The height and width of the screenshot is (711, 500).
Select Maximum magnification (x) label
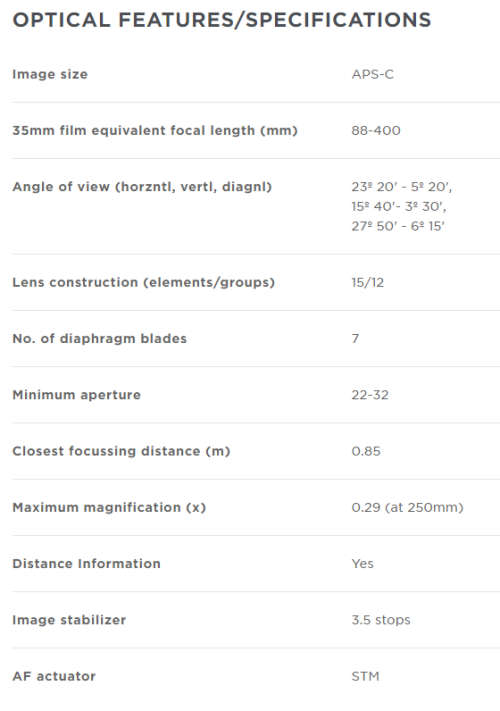coord(109,507)
